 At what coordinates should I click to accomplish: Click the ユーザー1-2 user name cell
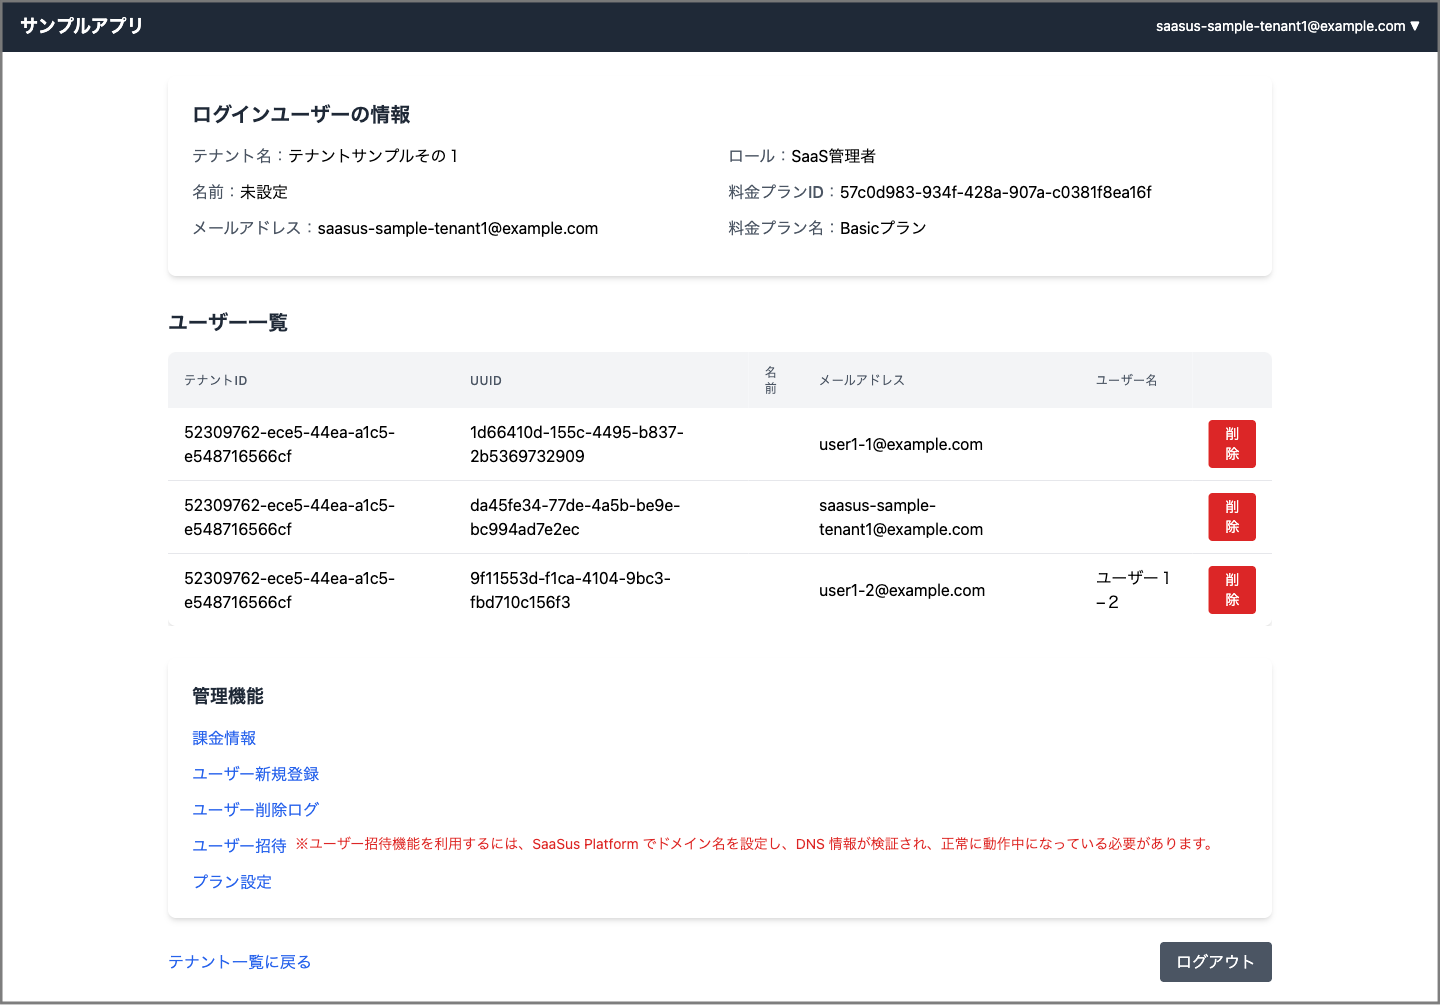coord(1132,590)
